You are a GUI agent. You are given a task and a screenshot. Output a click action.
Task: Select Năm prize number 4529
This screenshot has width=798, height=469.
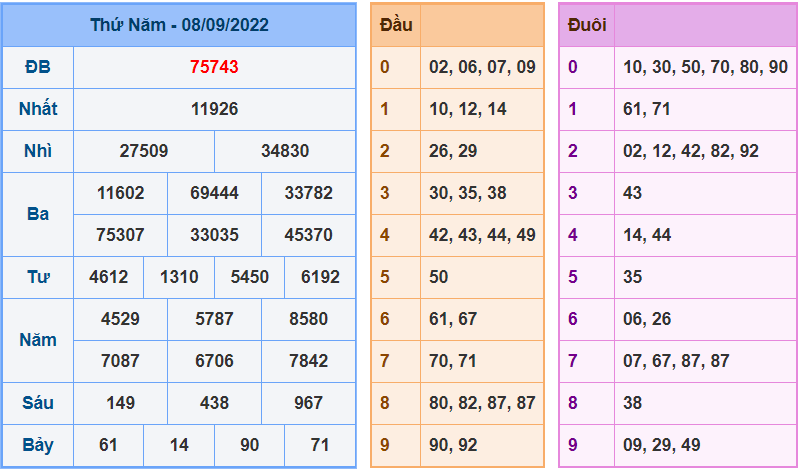[x=120, y=319]
